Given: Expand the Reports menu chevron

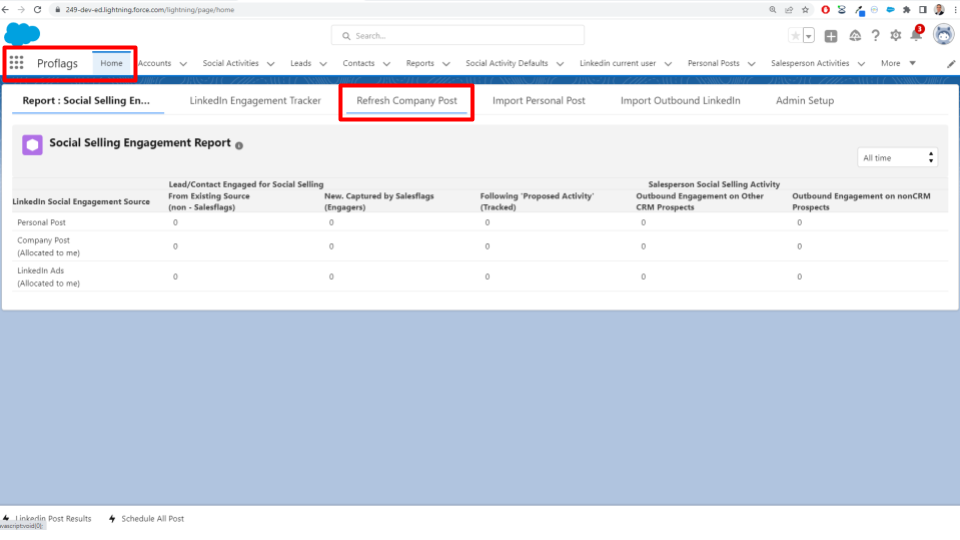Looking at the screenshot, I should click(x=446, y=64).
